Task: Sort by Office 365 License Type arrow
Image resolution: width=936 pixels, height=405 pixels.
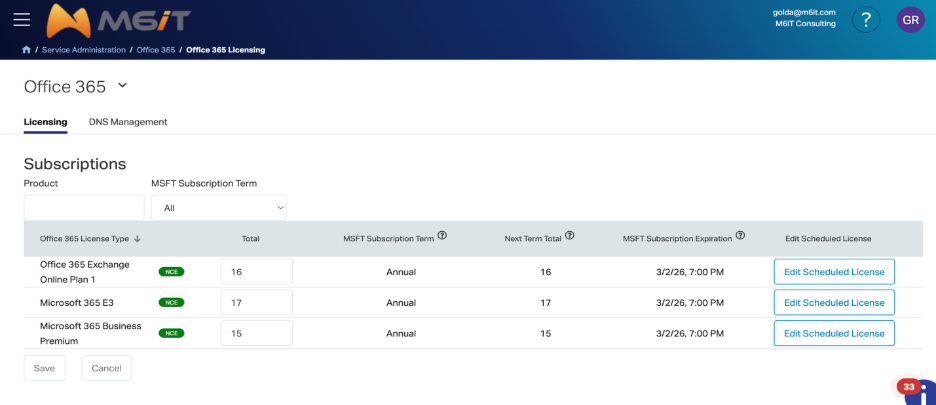Action: 137,238
